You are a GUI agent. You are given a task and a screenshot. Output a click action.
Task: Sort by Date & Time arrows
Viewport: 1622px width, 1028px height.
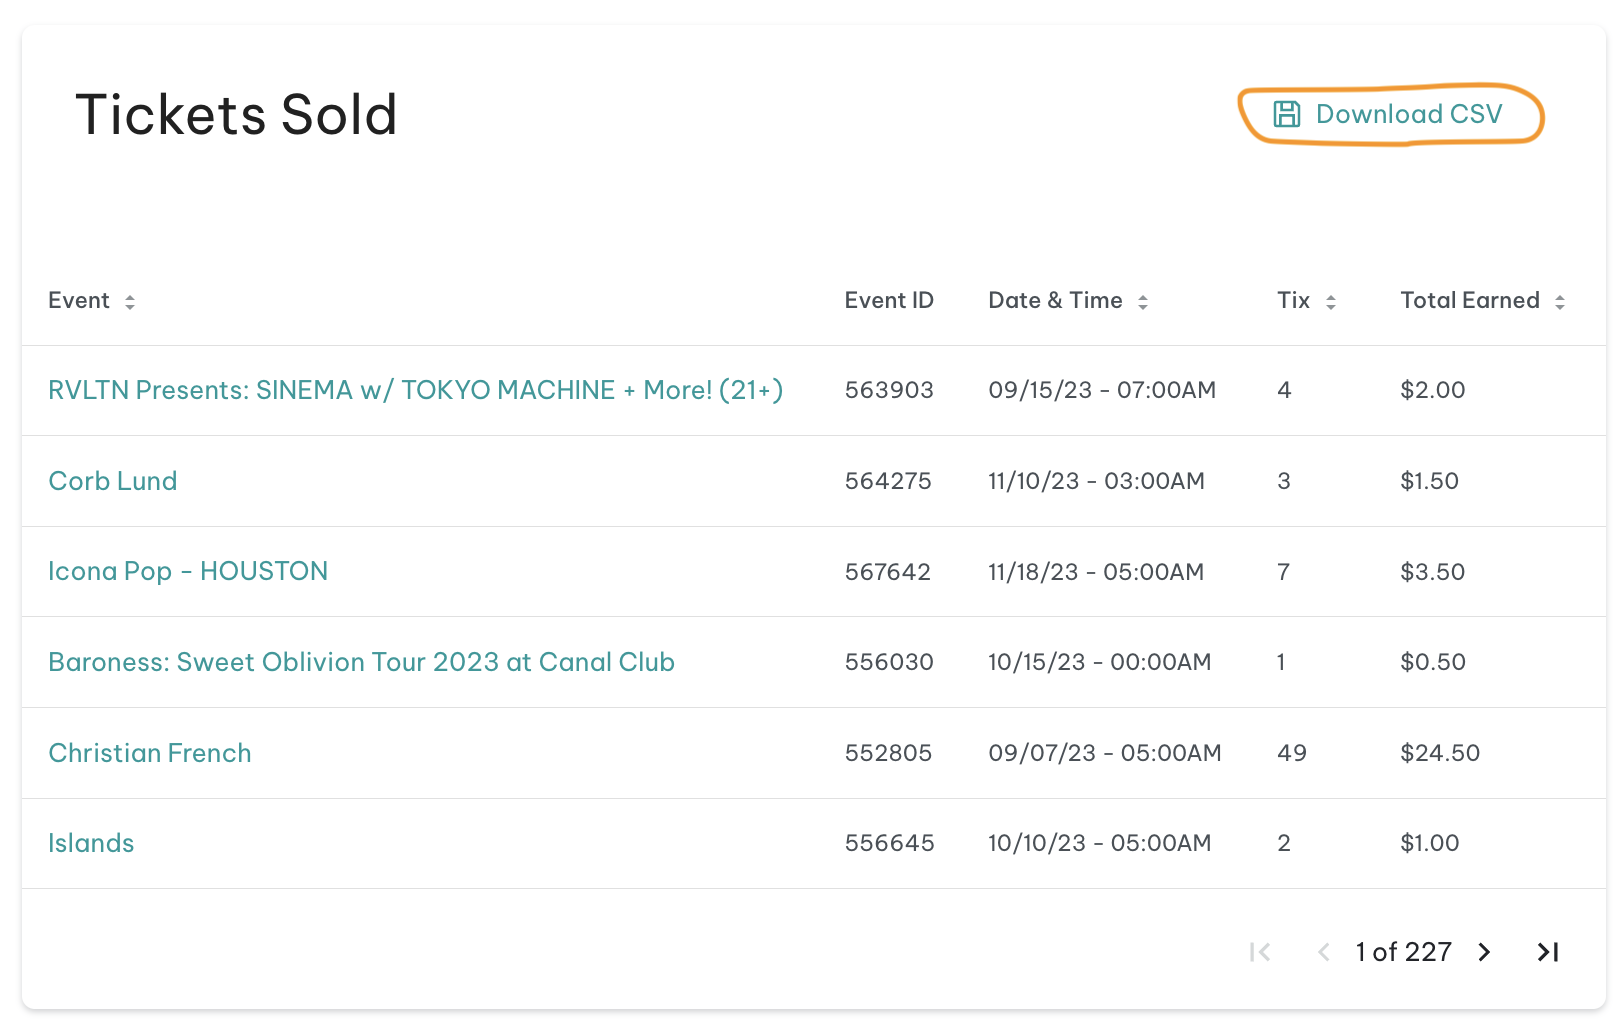1143,302
